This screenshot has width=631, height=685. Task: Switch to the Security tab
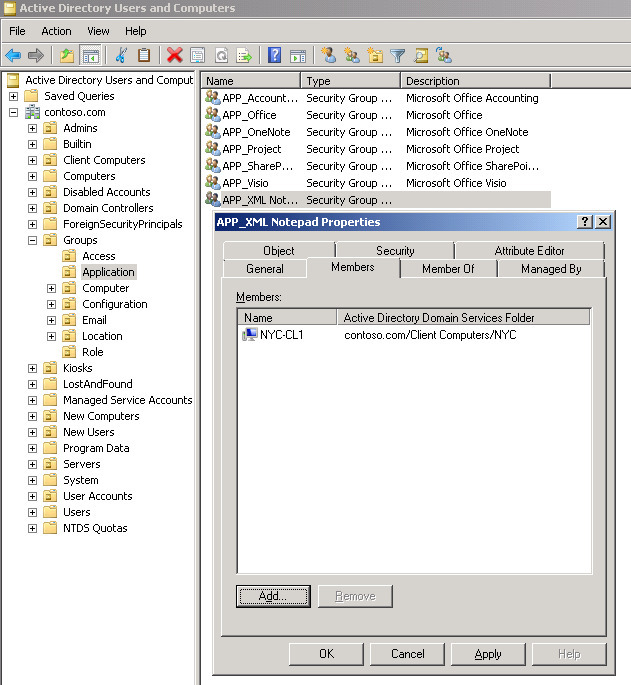(395, 251)
